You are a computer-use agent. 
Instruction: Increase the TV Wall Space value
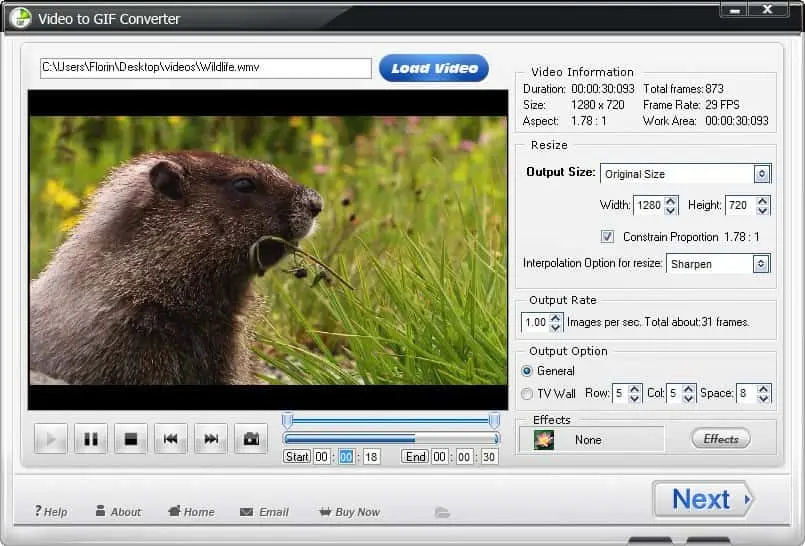click(x=764, y=389)
